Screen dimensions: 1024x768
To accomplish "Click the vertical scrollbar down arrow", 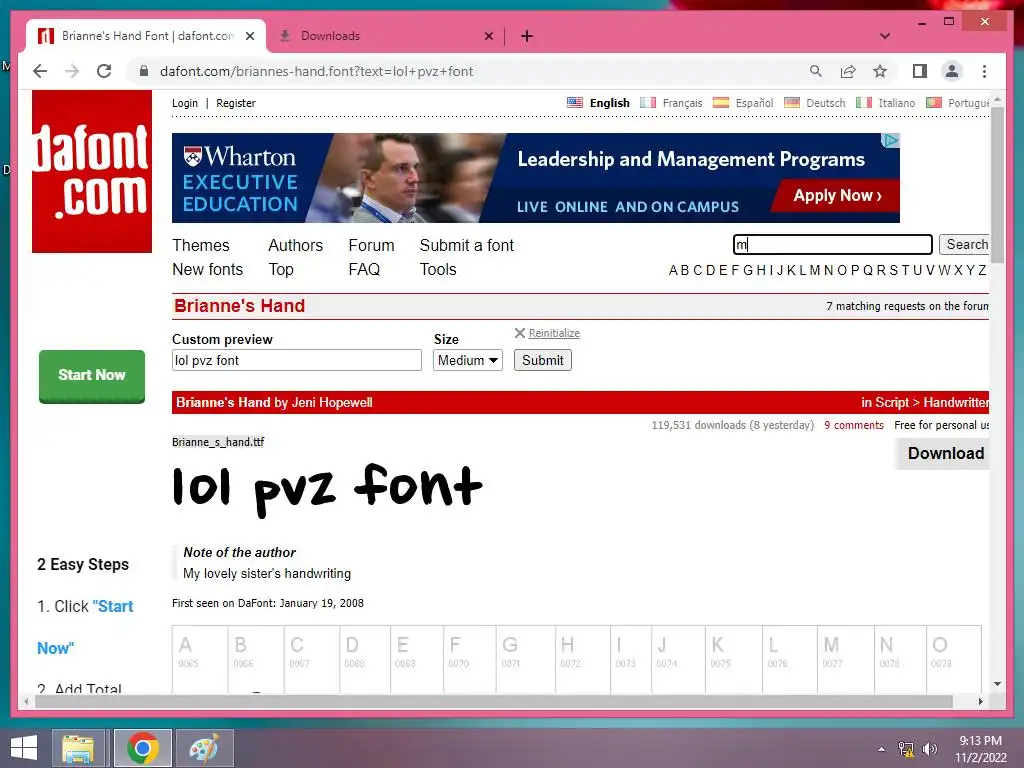I will point(997,684).
